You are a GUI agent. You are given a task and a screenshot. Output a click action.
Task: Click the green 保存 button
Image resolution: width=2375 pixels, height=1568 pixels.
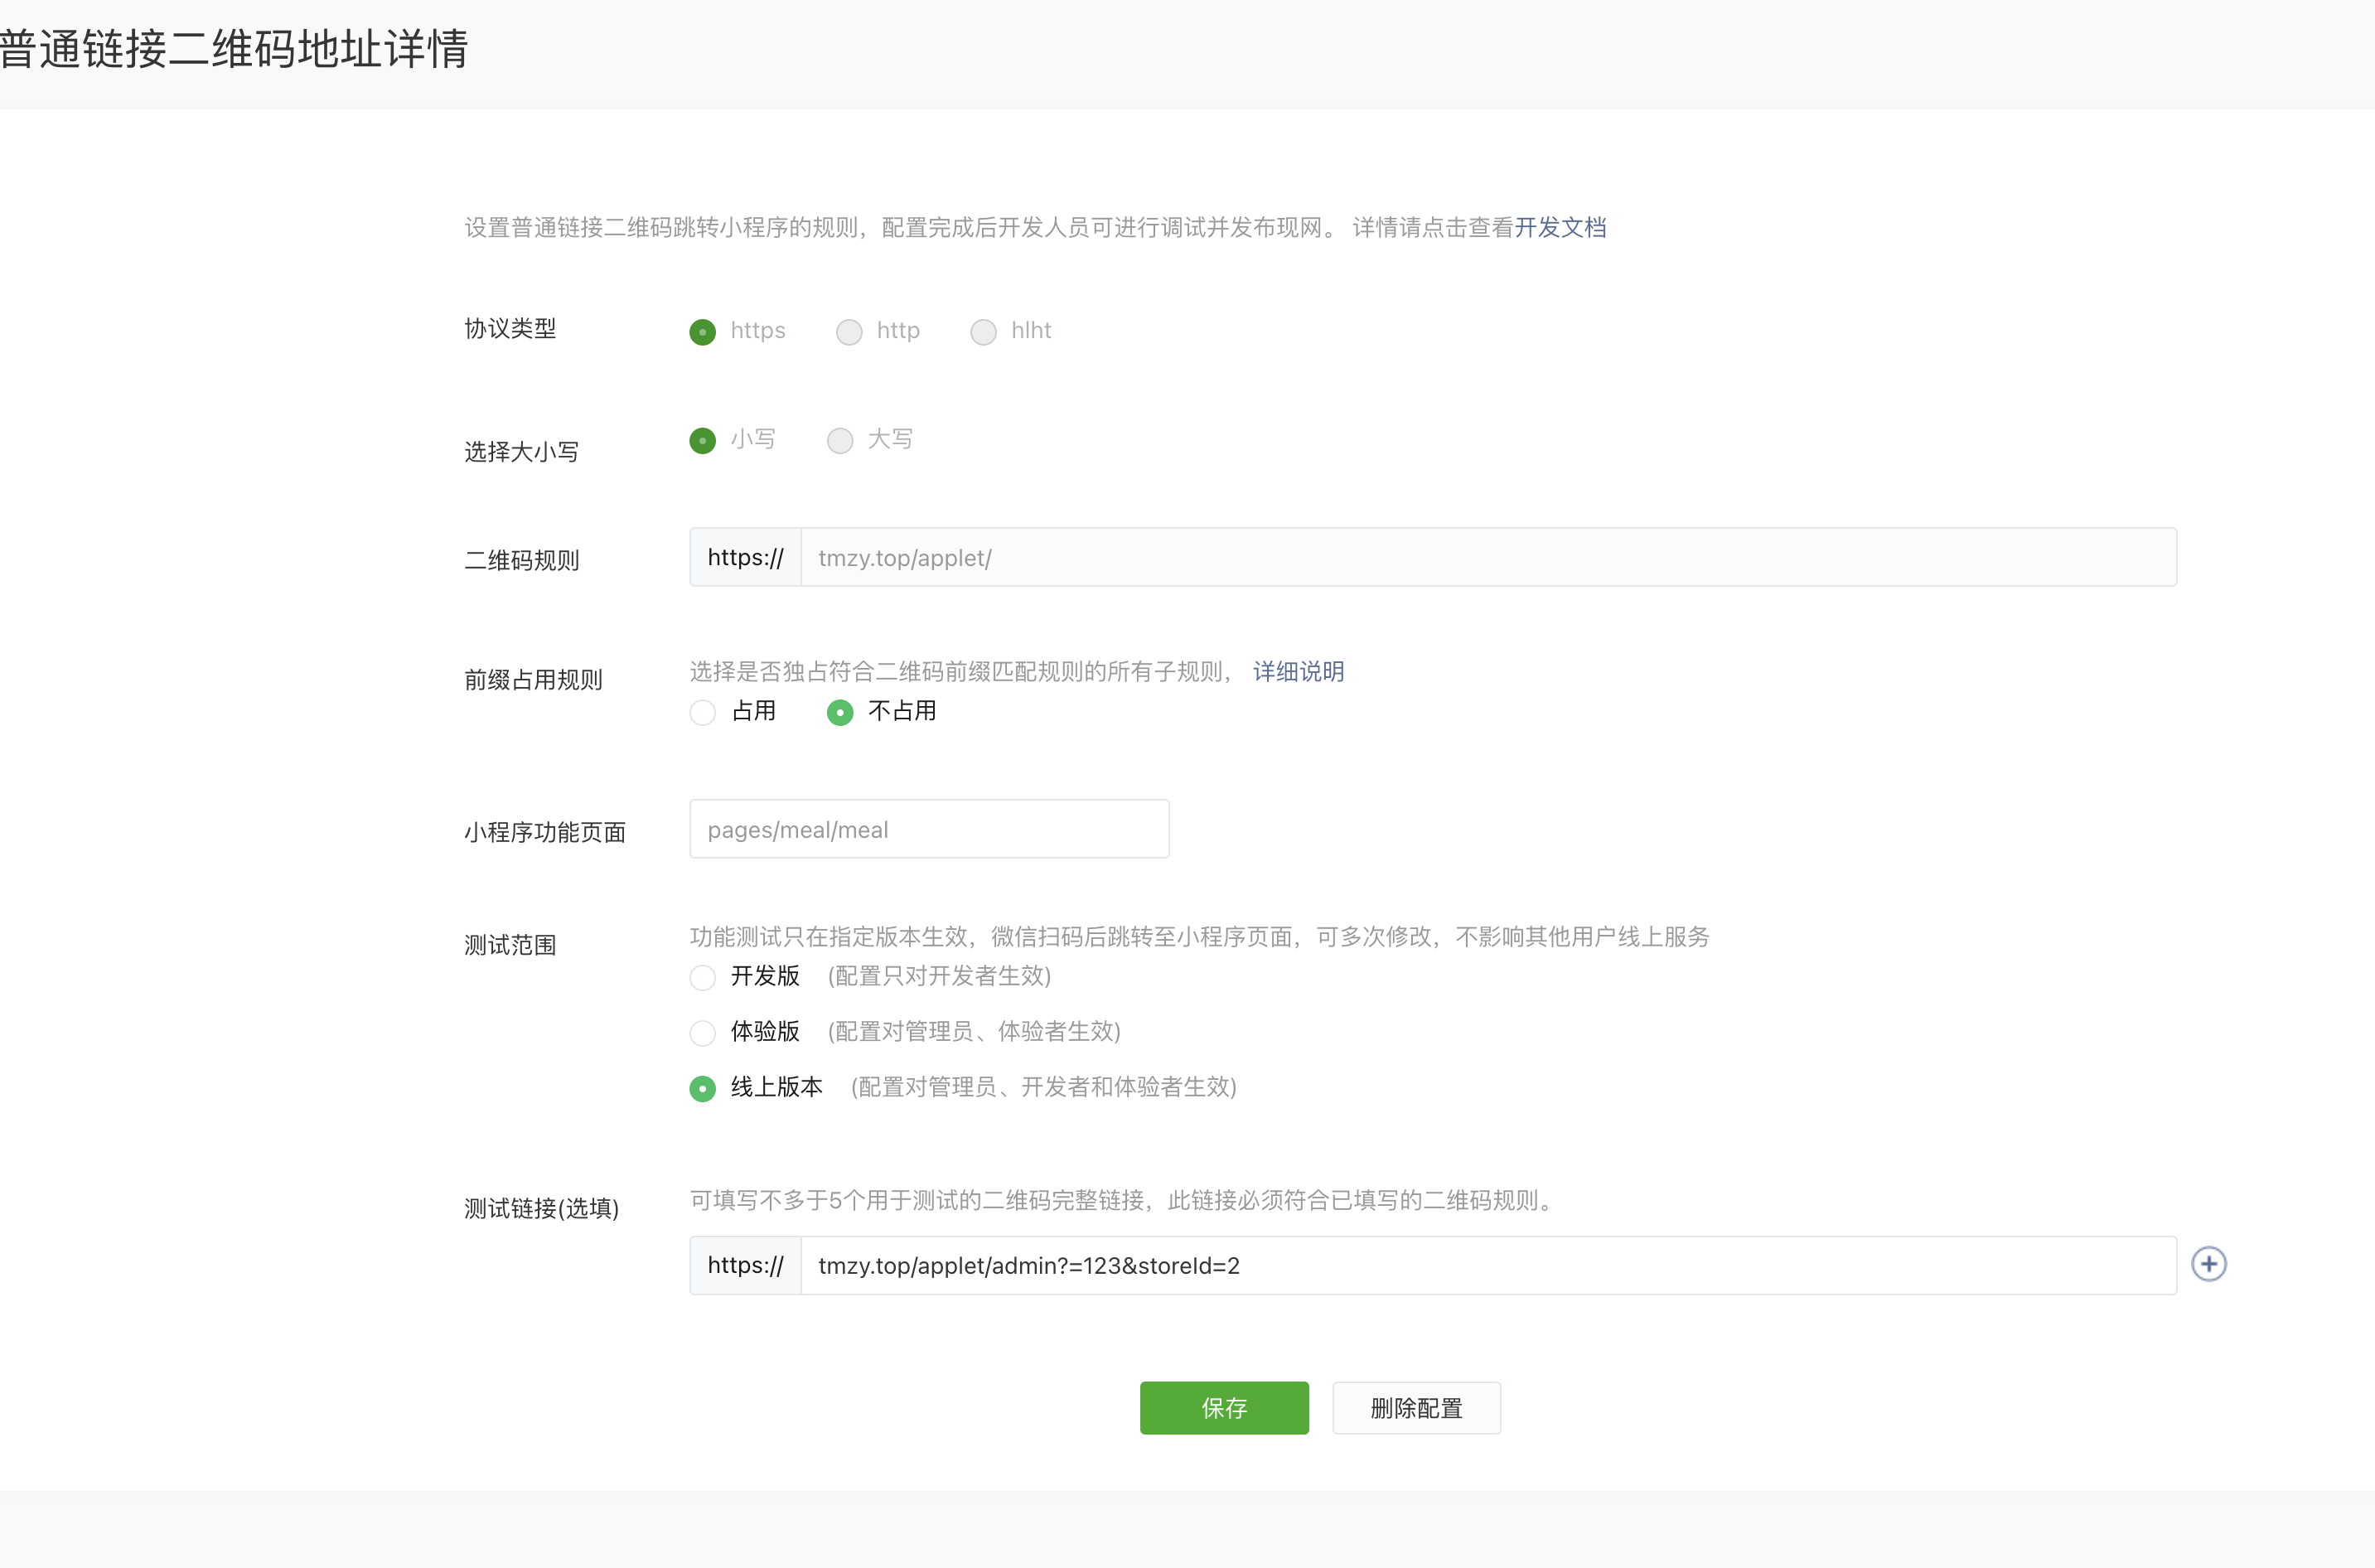(x=1223, y=1408)
